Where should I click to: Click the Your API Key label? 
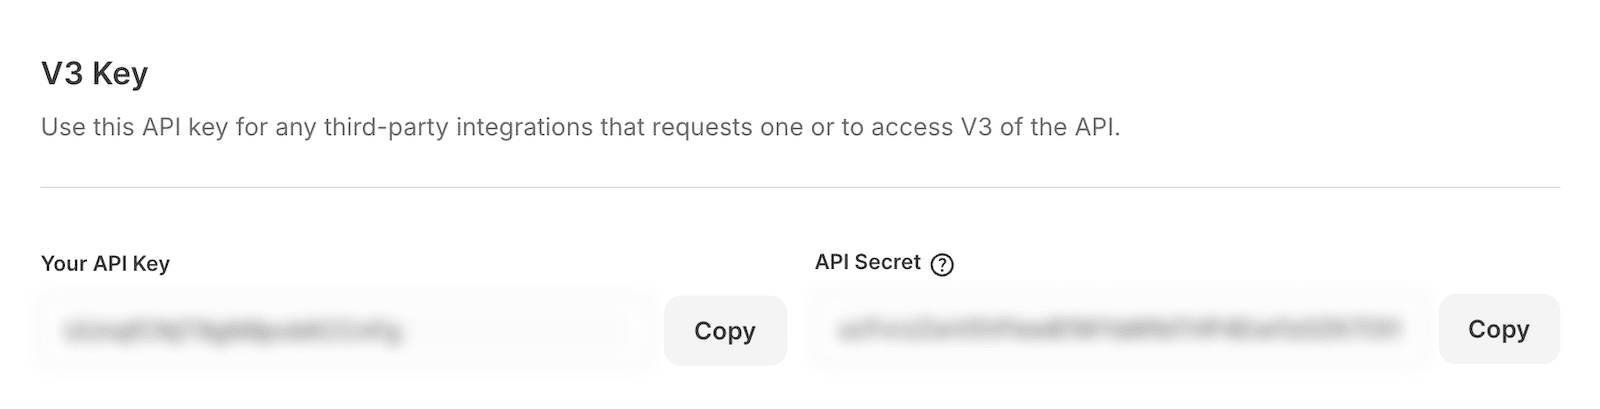click(x=105, y=264)
